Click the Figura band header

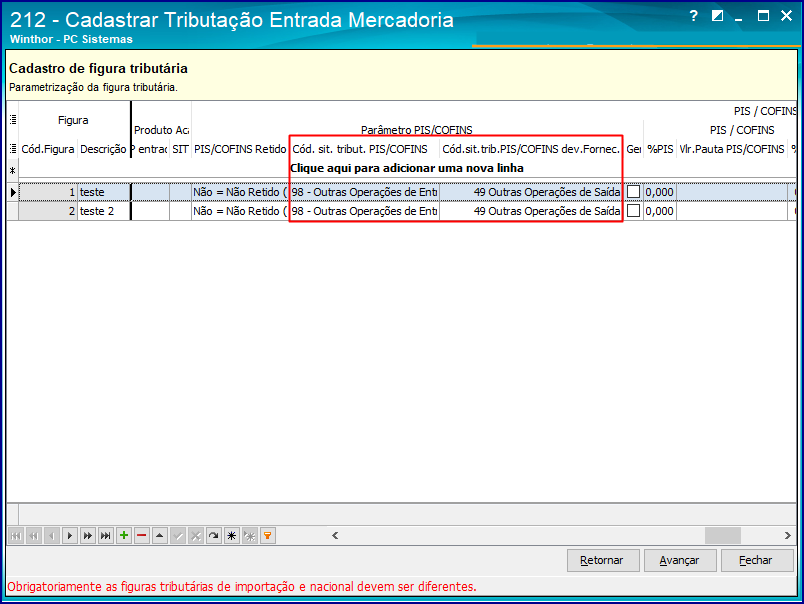point(73,120)
